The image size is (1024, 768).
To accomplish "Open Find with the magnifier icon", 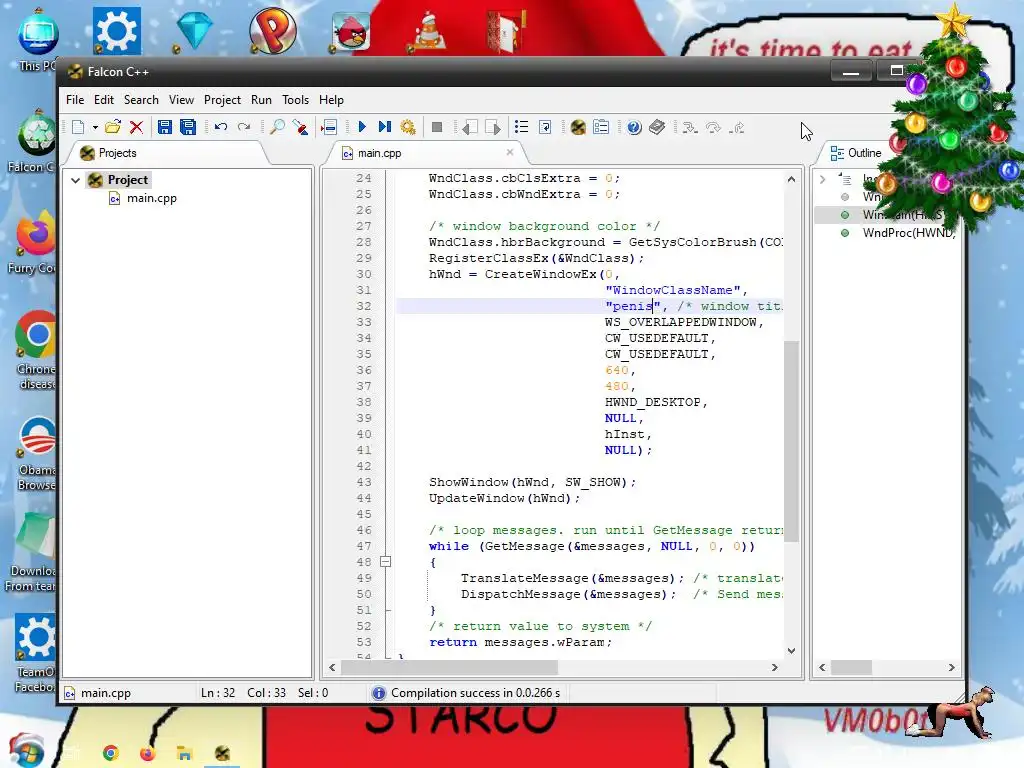I will pyautogui.click(x=277, y=127).
